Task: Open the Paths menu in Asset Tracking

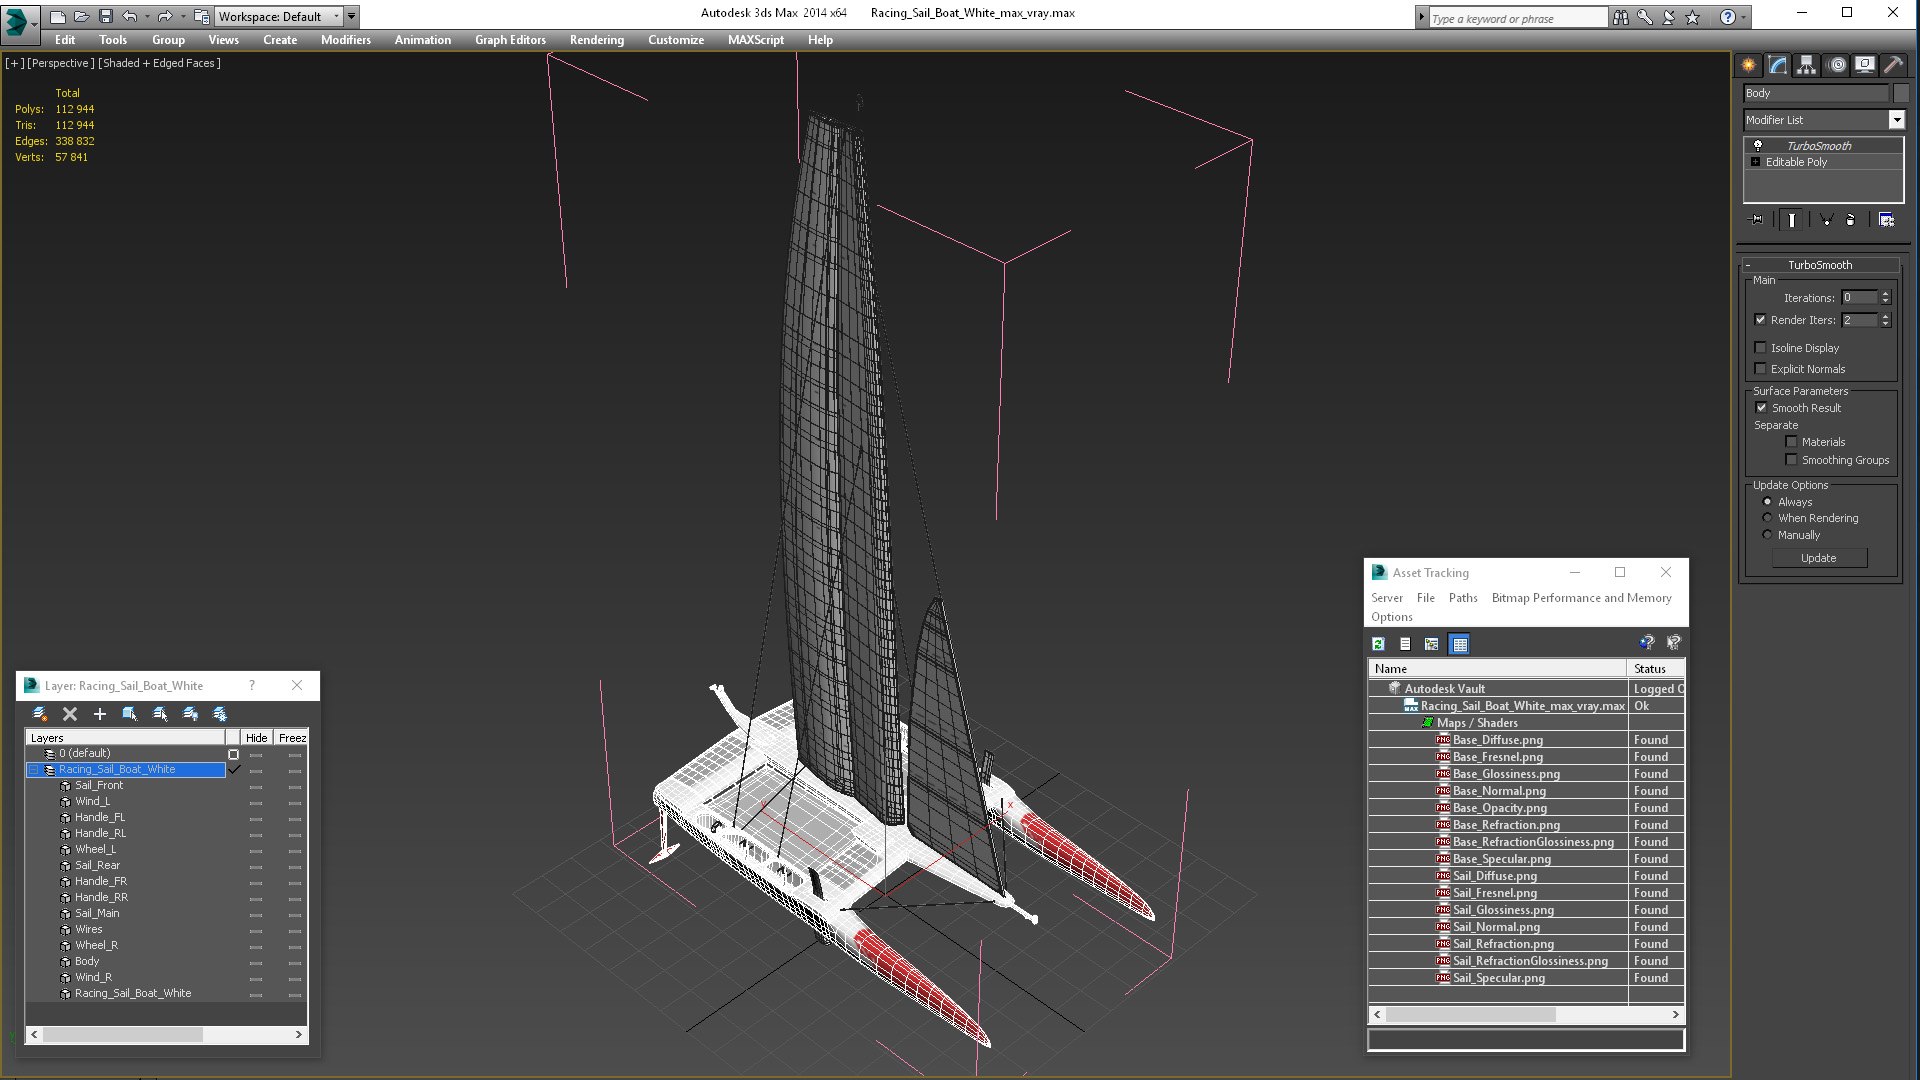Action: tap(1463, 598)
